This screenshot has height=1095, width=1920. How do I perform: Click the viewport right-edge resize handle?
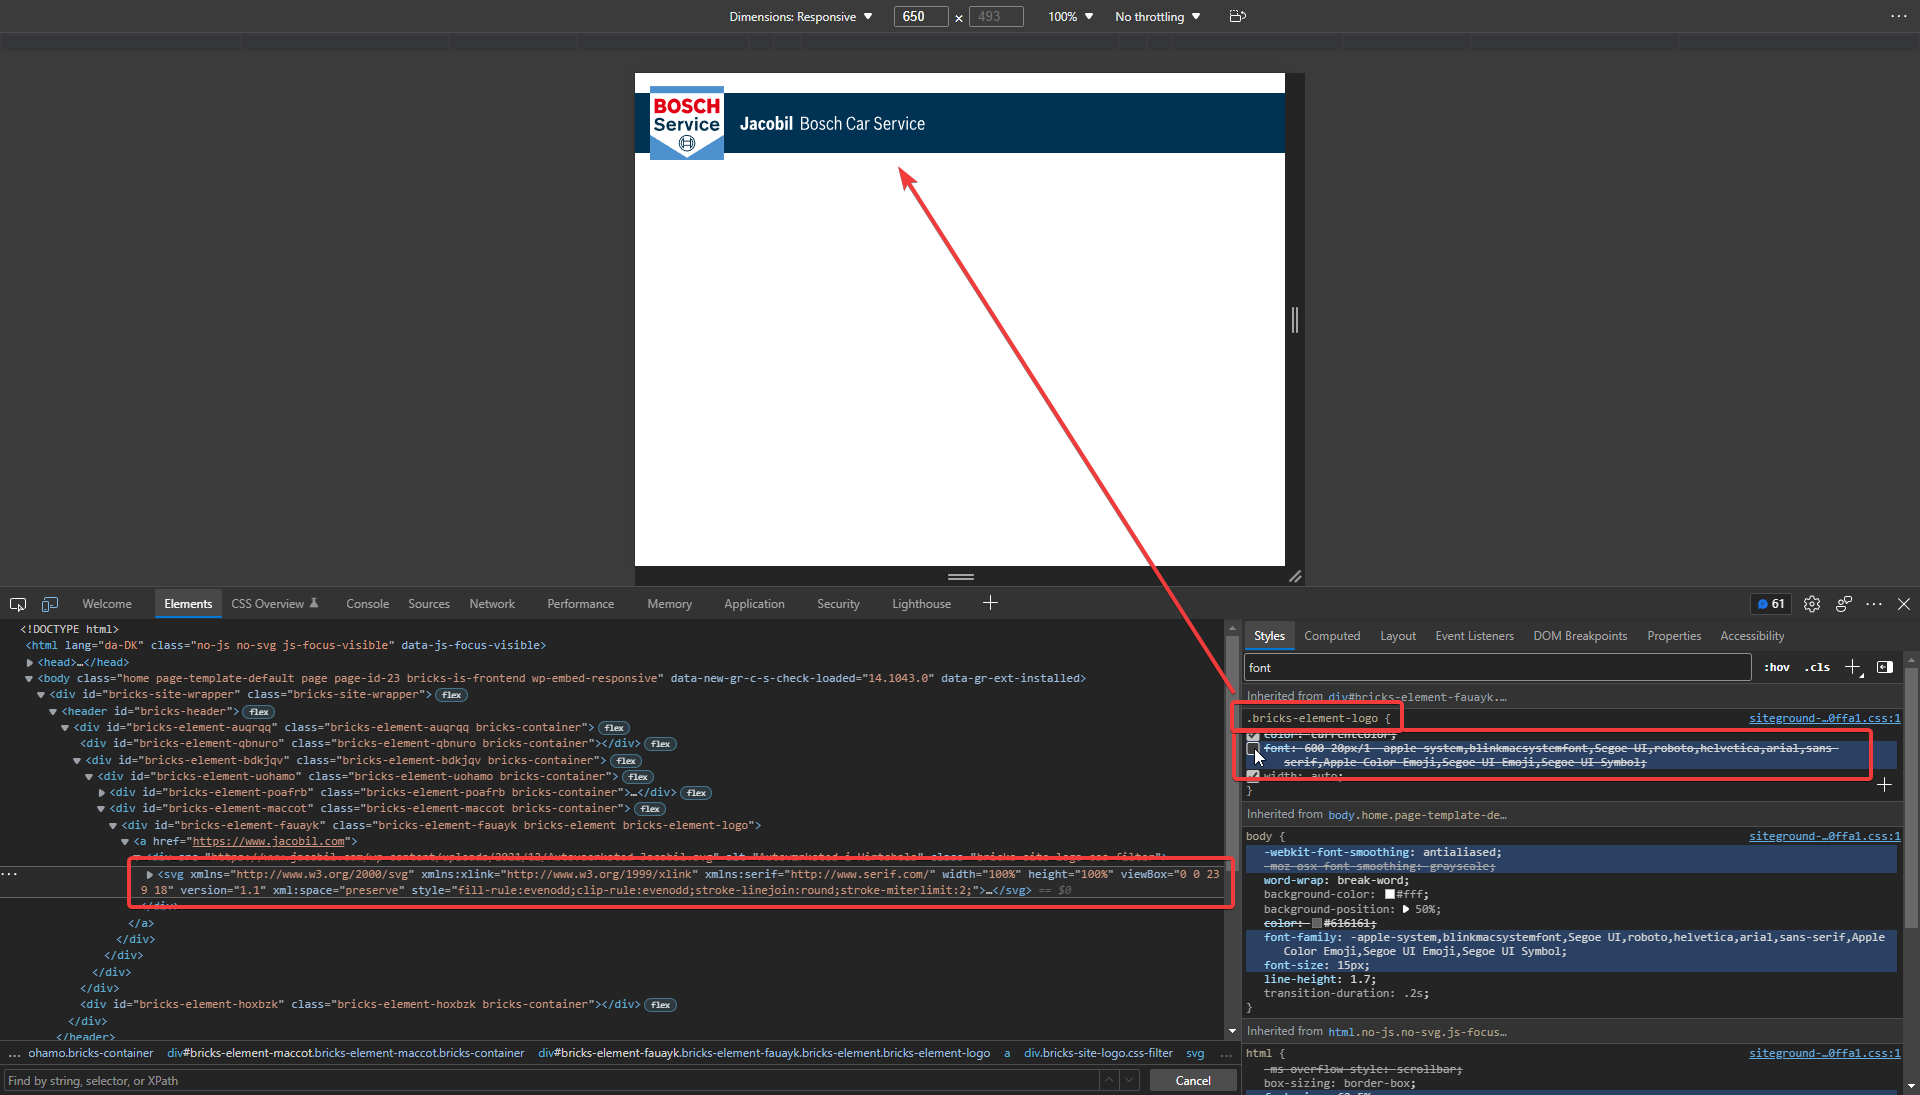point(1295,320)
